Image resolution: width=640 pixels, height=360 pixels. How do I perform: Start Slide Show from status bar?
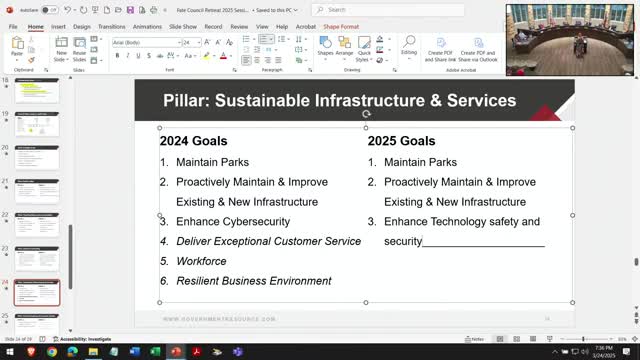point(550,339)
